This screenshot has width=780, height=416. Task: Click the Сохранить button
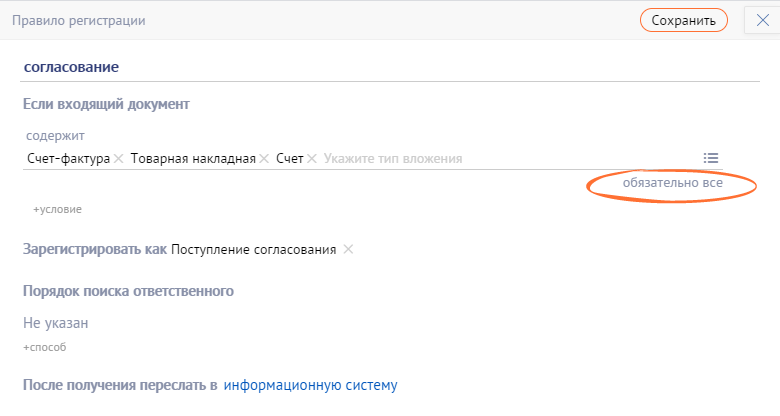click(x=683, y=20)
